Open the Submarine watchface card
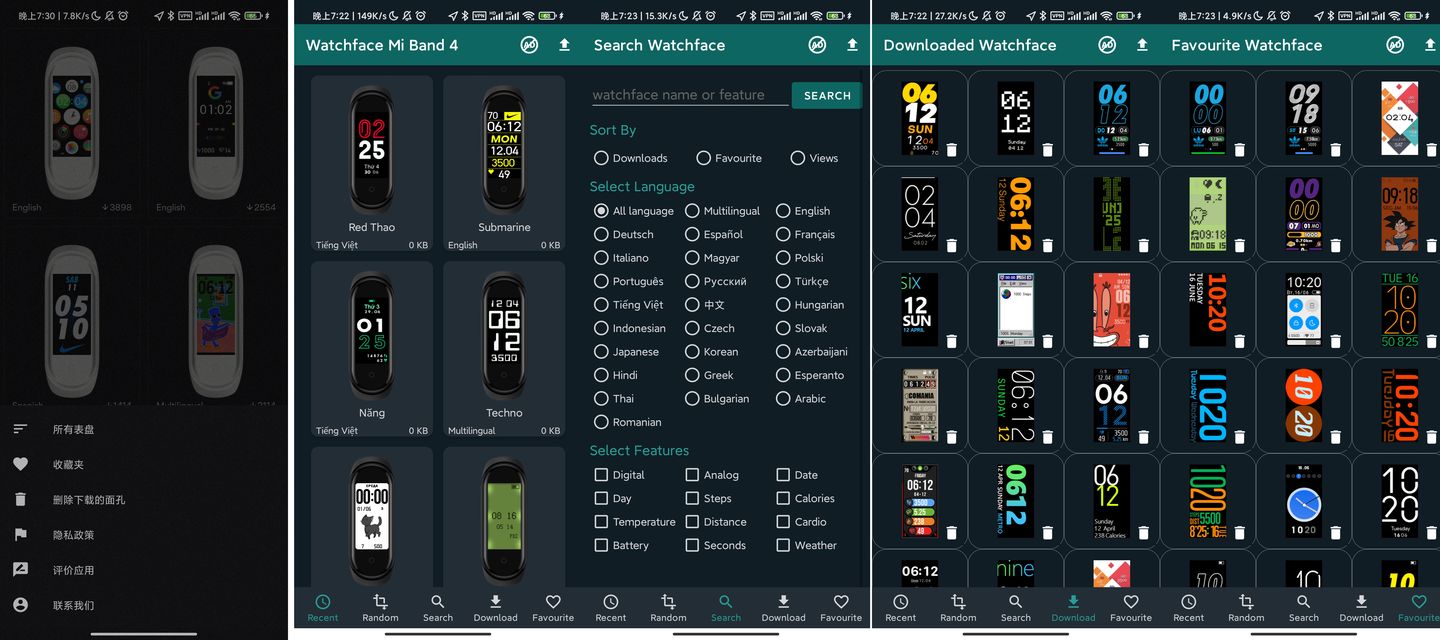 click(504, 164)
